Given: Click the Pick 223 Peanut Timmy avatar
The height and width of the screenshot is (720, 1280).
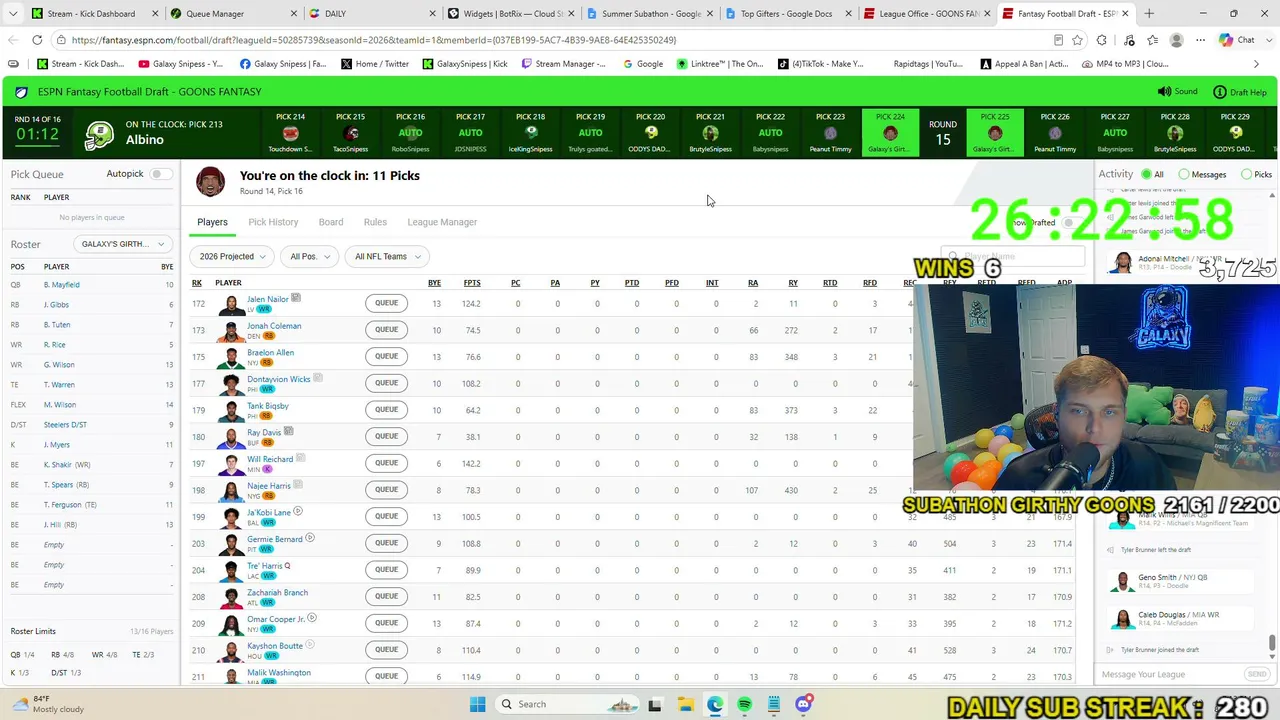Looking at the screenshot, I should tap(830, 133).
